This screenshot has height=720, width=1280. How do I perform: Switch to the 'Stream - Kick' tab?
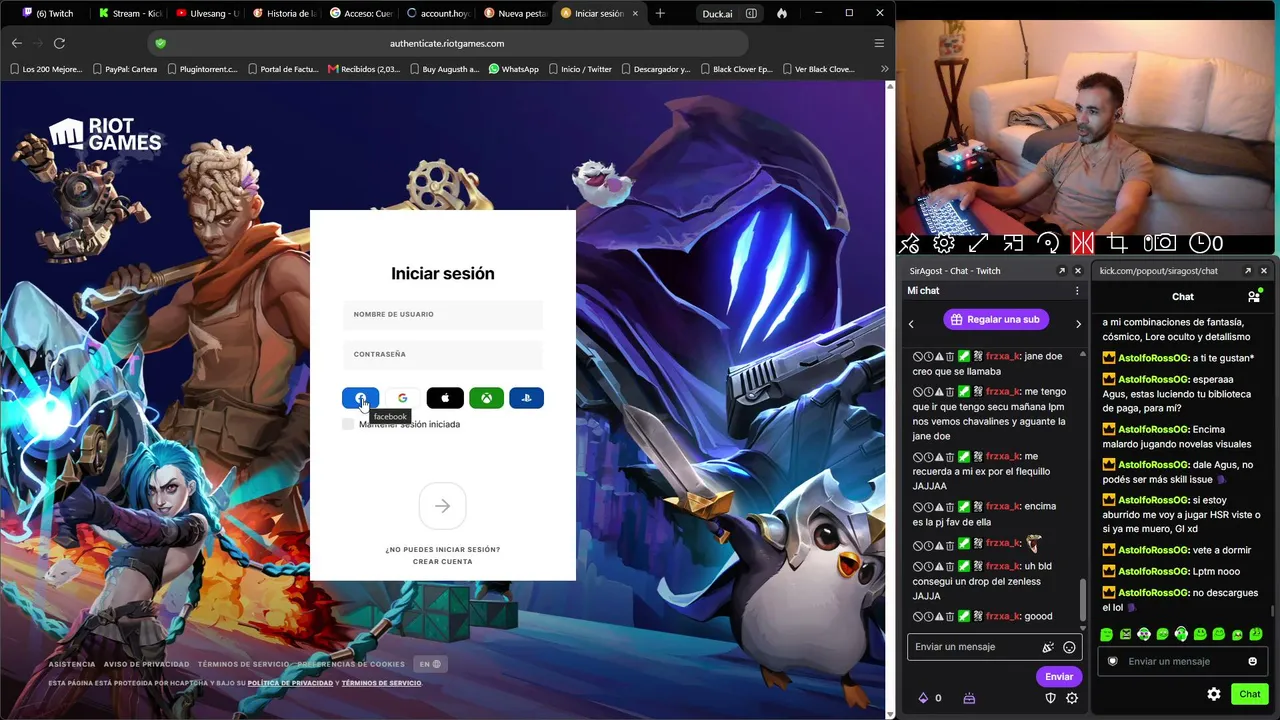(130, 14)
